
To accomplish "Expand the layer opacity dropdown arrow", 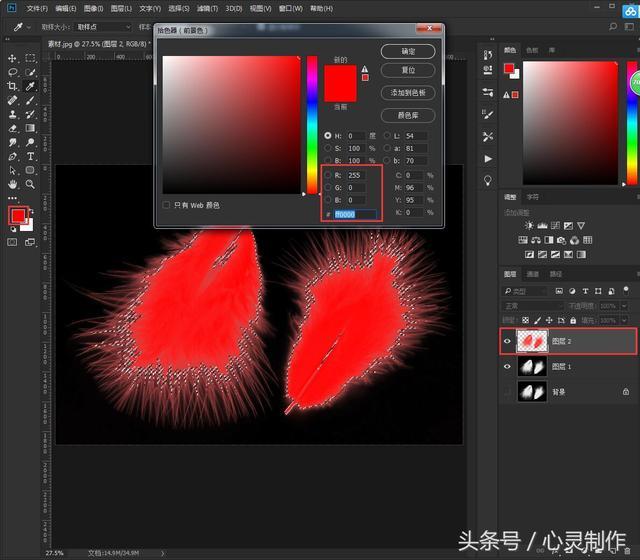I will point(624,306).
